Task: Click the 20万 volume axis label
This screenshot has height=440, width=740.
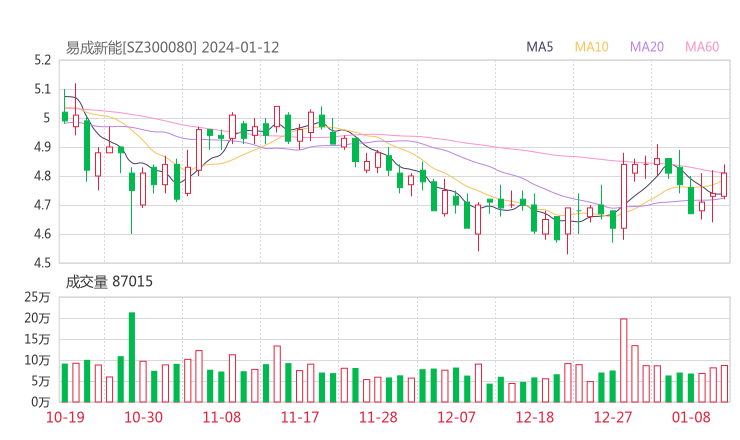Action: [x=37, y=319]
